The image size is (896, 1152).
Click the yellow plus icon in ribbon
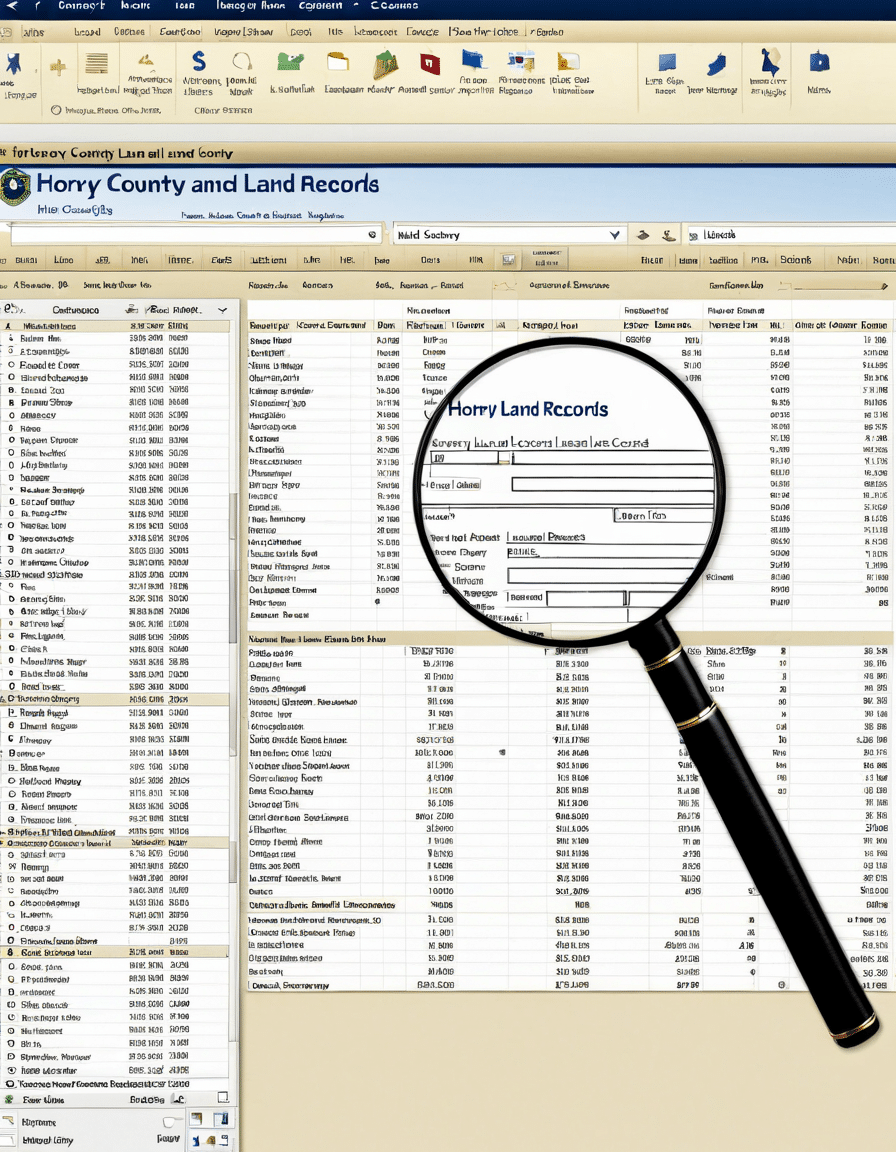(58, 68)
